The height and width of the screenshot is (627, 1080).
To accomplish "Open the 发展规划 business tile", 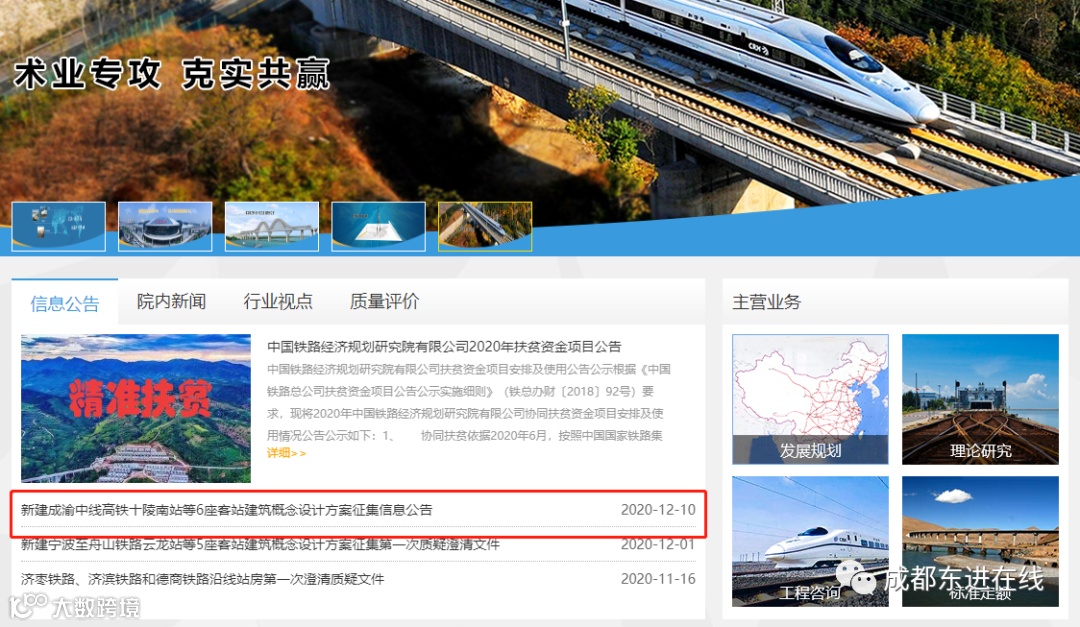I will tap(811, 400).
